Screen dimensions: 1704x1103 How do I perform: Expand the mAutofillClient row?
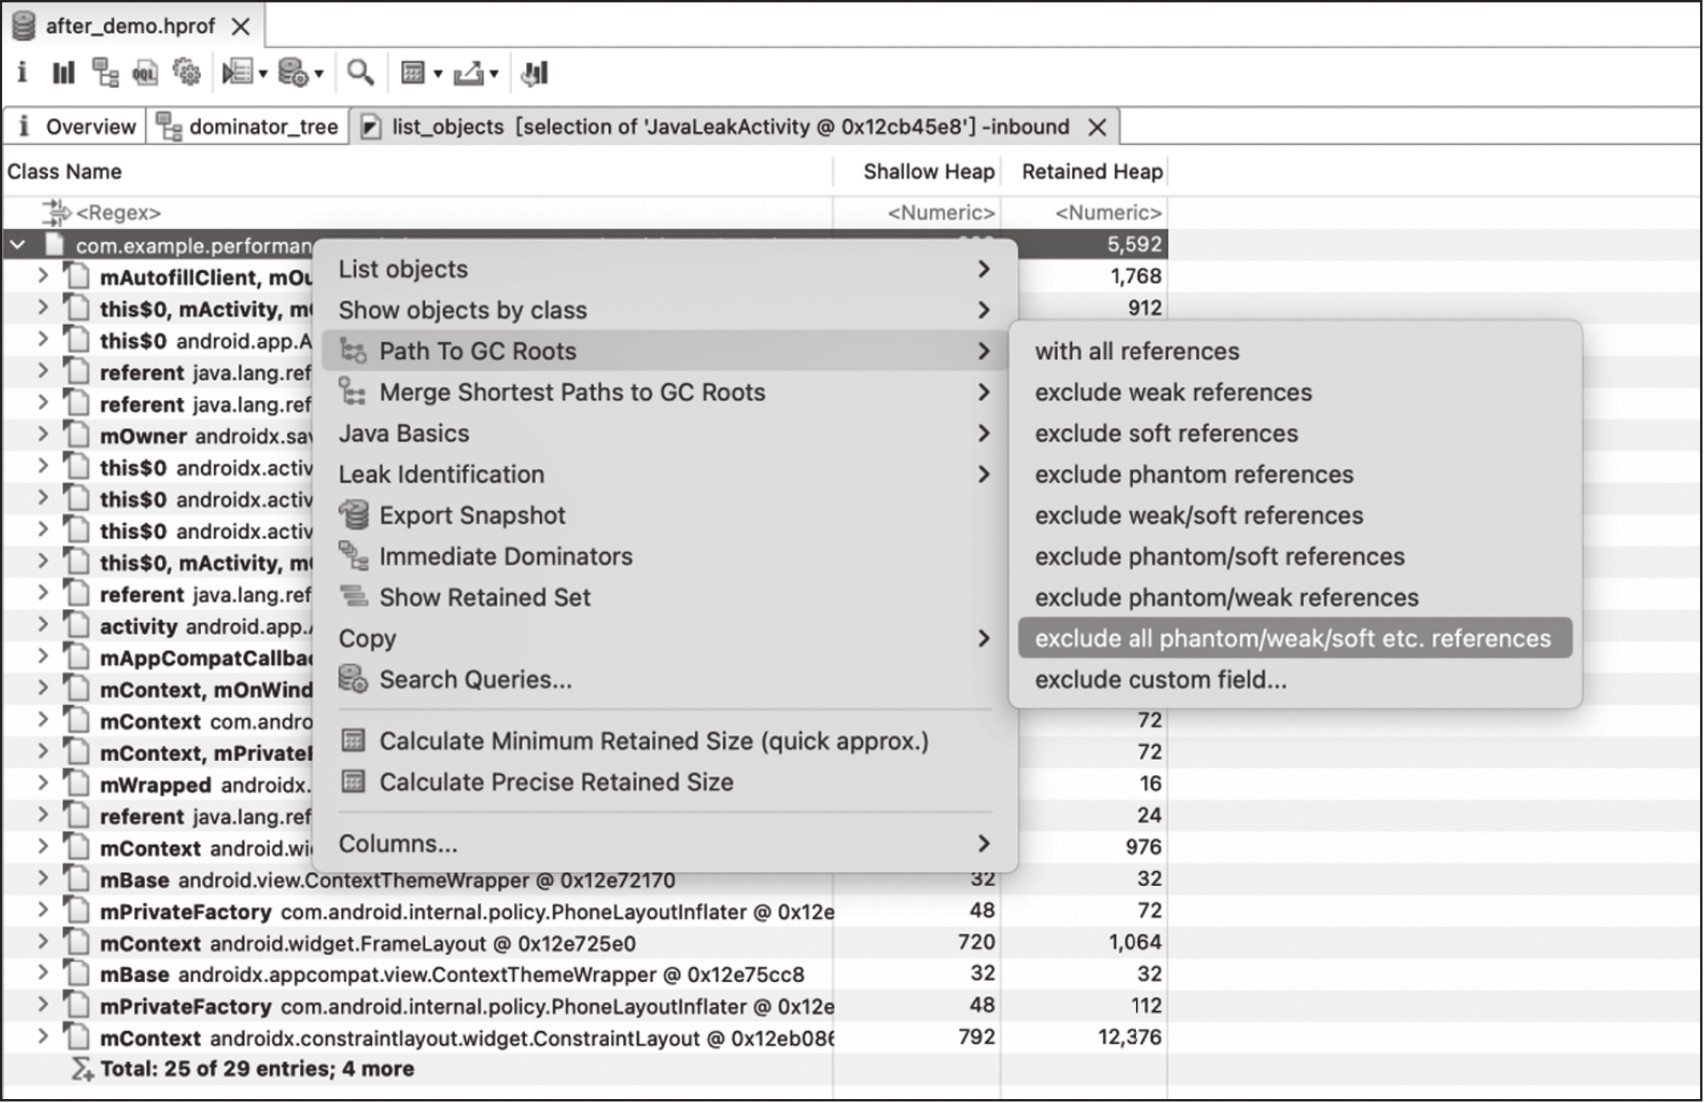(x=43, y=275)
